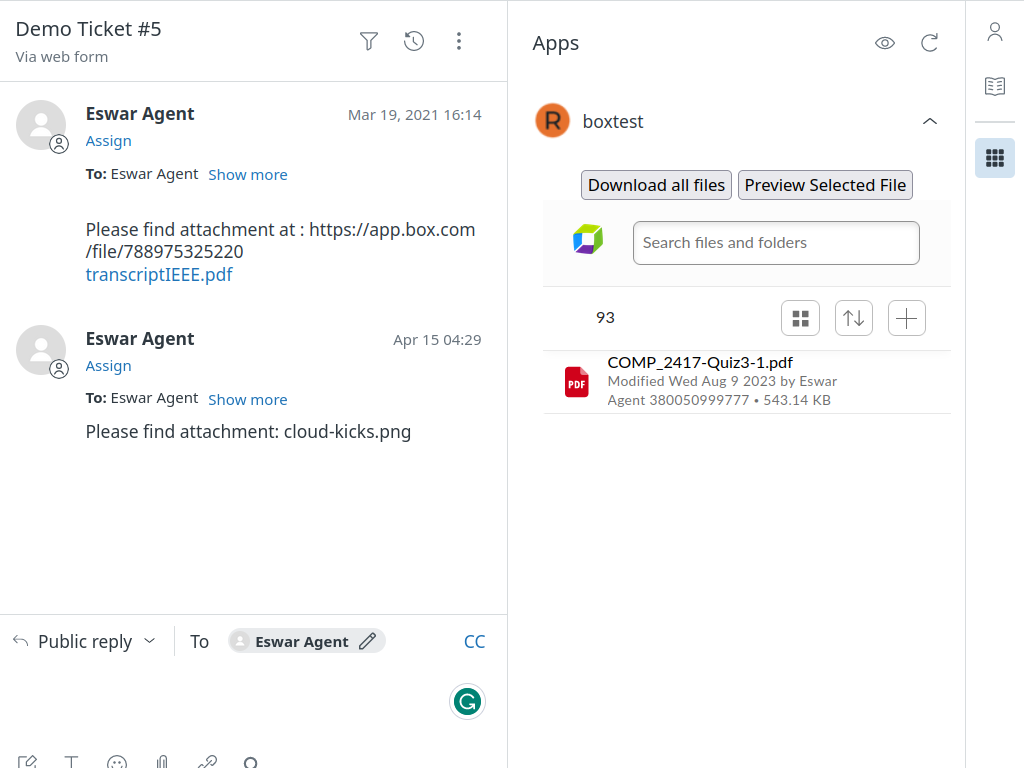Click Download all files button
The image size is (1024, 768).
pos(656,185)
